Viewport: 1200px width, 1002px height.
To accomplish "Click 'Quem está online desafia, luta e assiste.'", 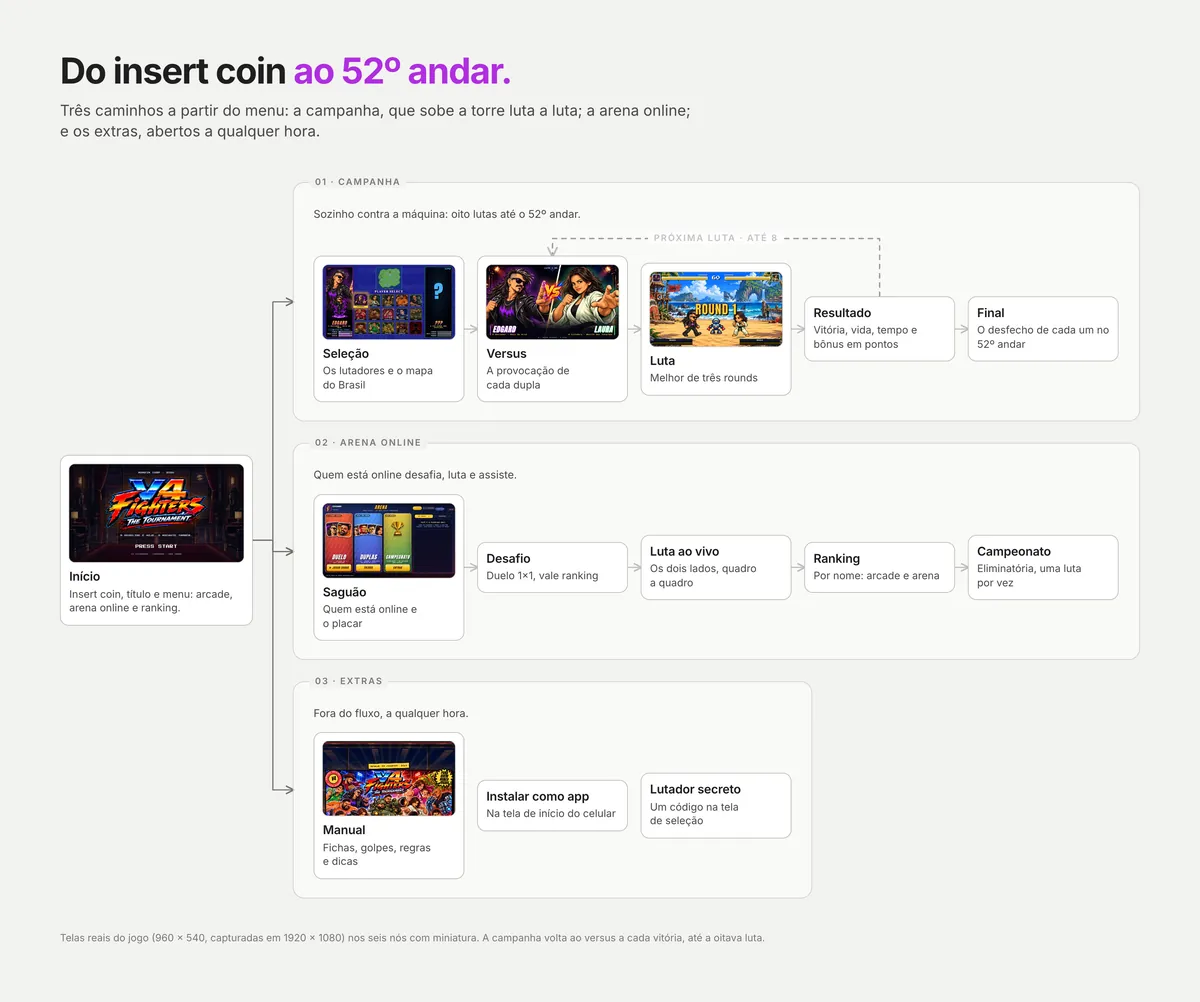I will point(415,475).
